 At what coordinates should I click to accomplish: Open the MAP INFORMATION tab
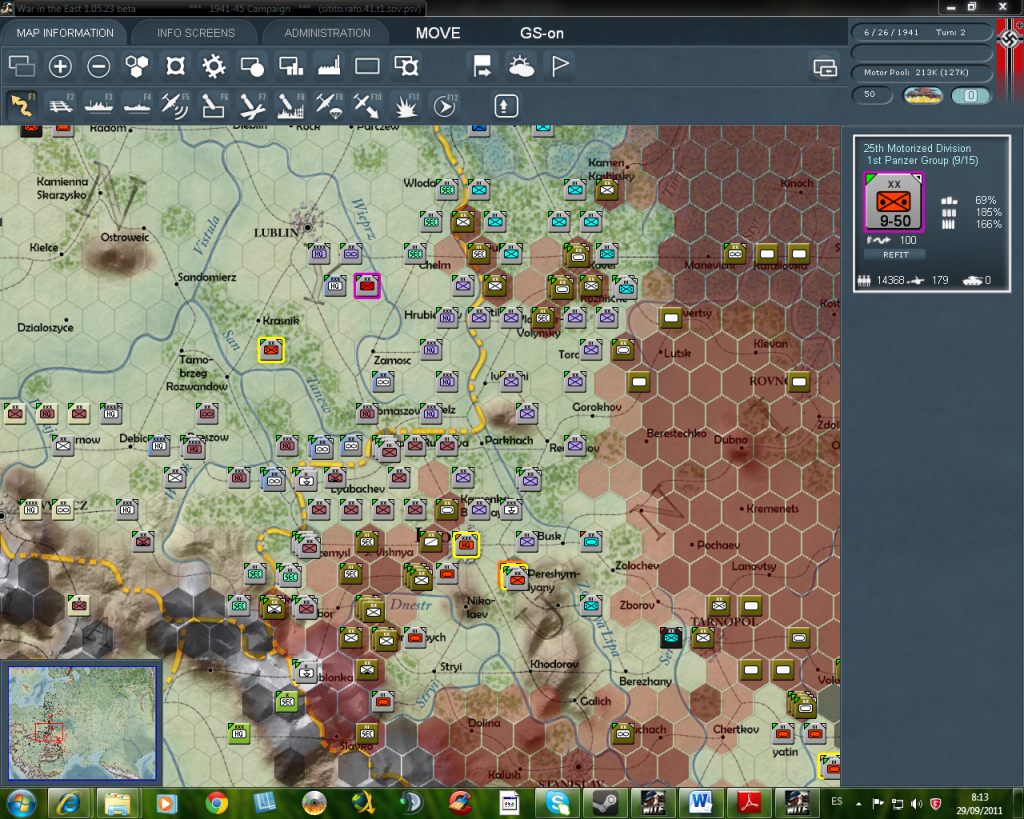coord(65,33)
